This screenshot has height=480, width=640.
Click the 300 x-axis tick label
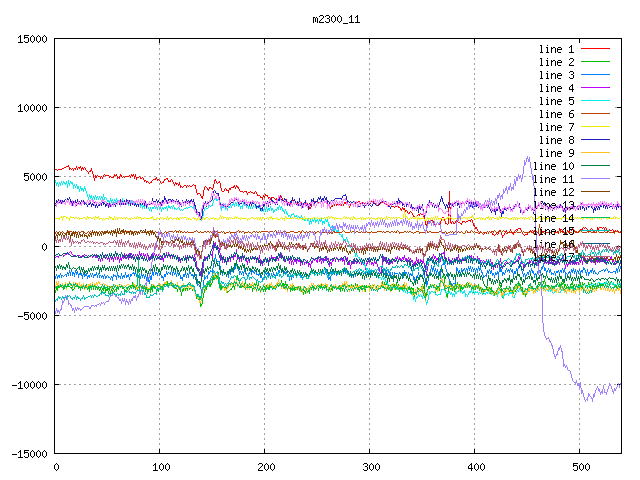pos(369,467)
